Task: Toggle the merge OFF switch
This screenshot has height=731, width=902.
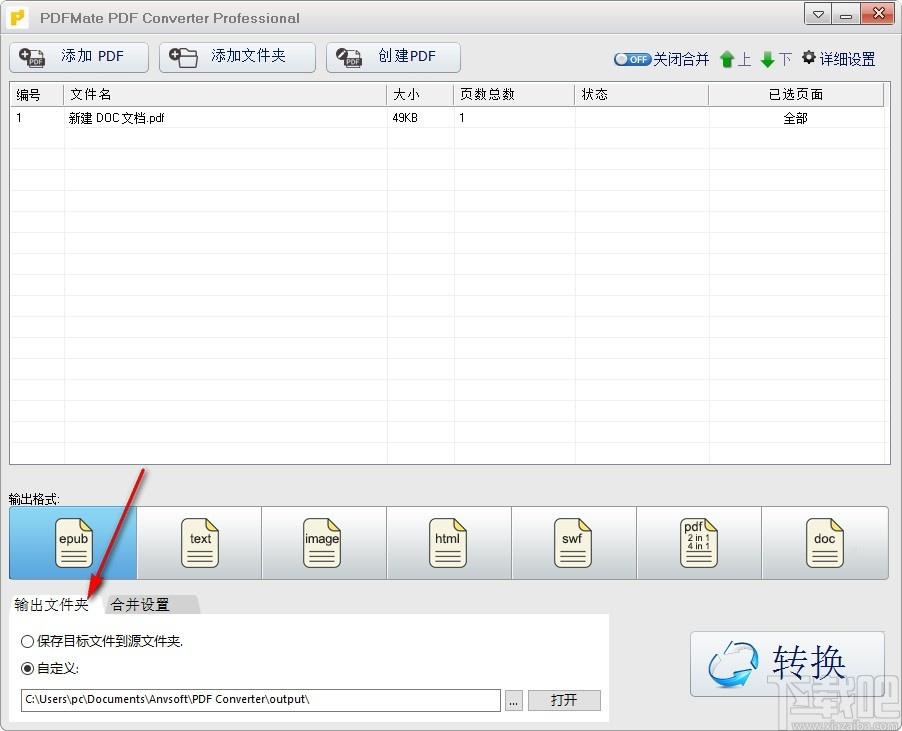Action: click(x=632, y=59)
